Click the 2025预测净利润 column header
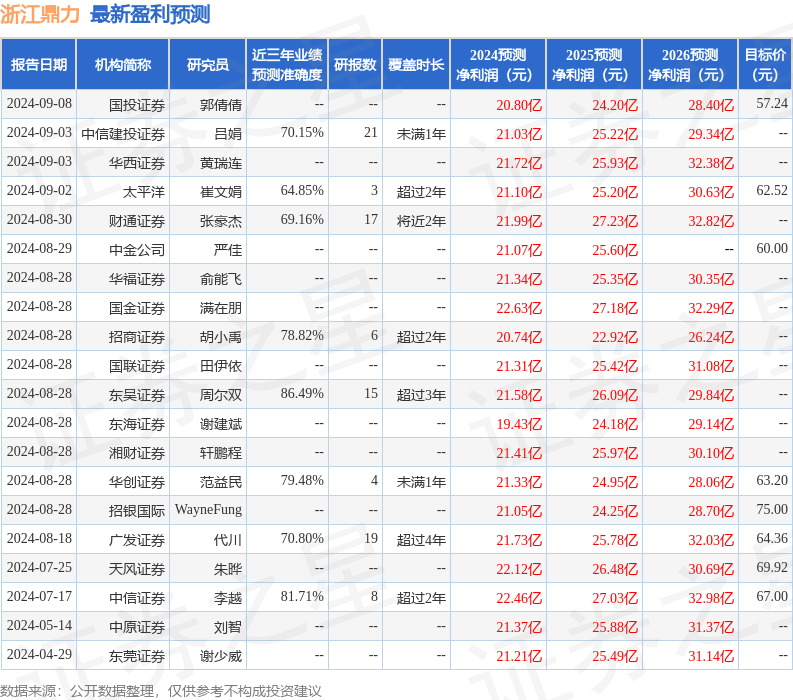 coord(594,65)
